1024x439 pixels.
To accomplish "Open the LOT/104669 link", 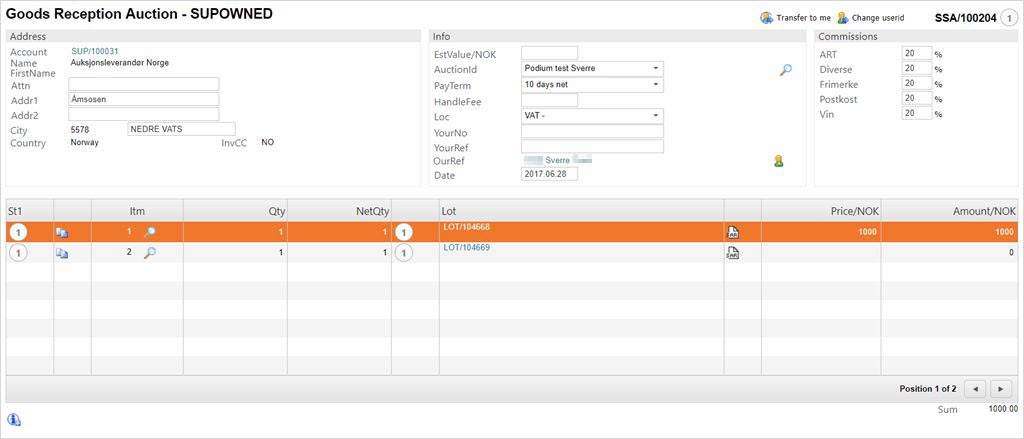I will (466, 247).
